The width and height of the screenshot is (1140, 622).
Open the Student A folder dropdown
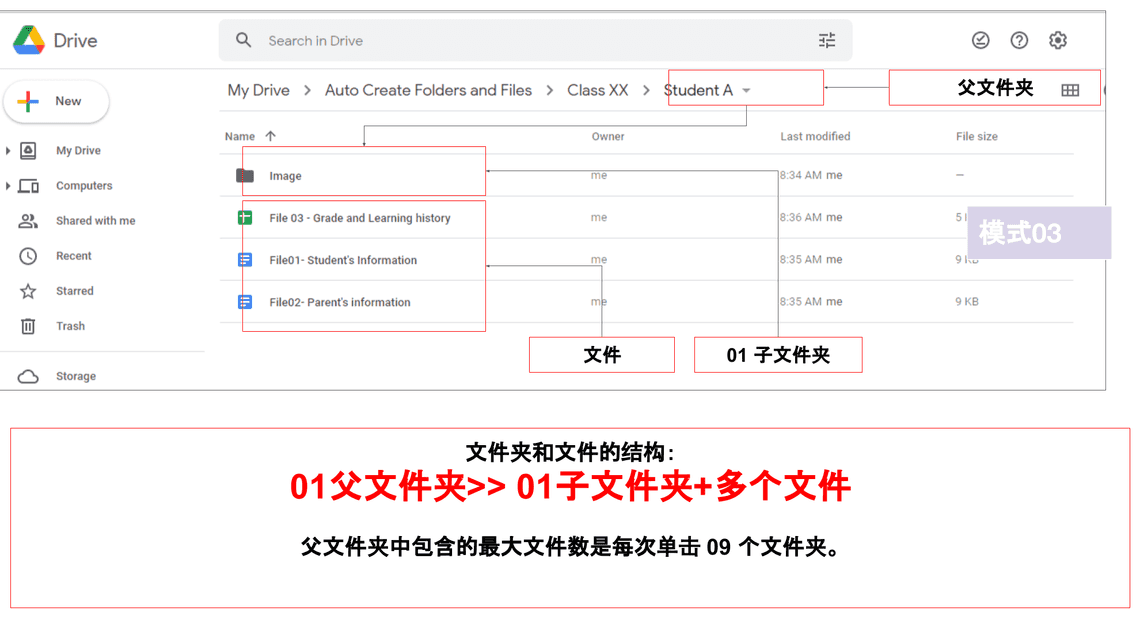tap(746, 91)
